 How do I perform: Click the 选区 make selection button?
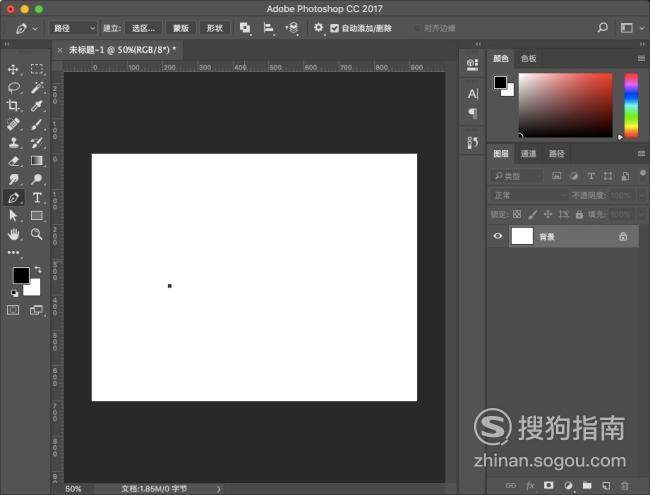143,28
